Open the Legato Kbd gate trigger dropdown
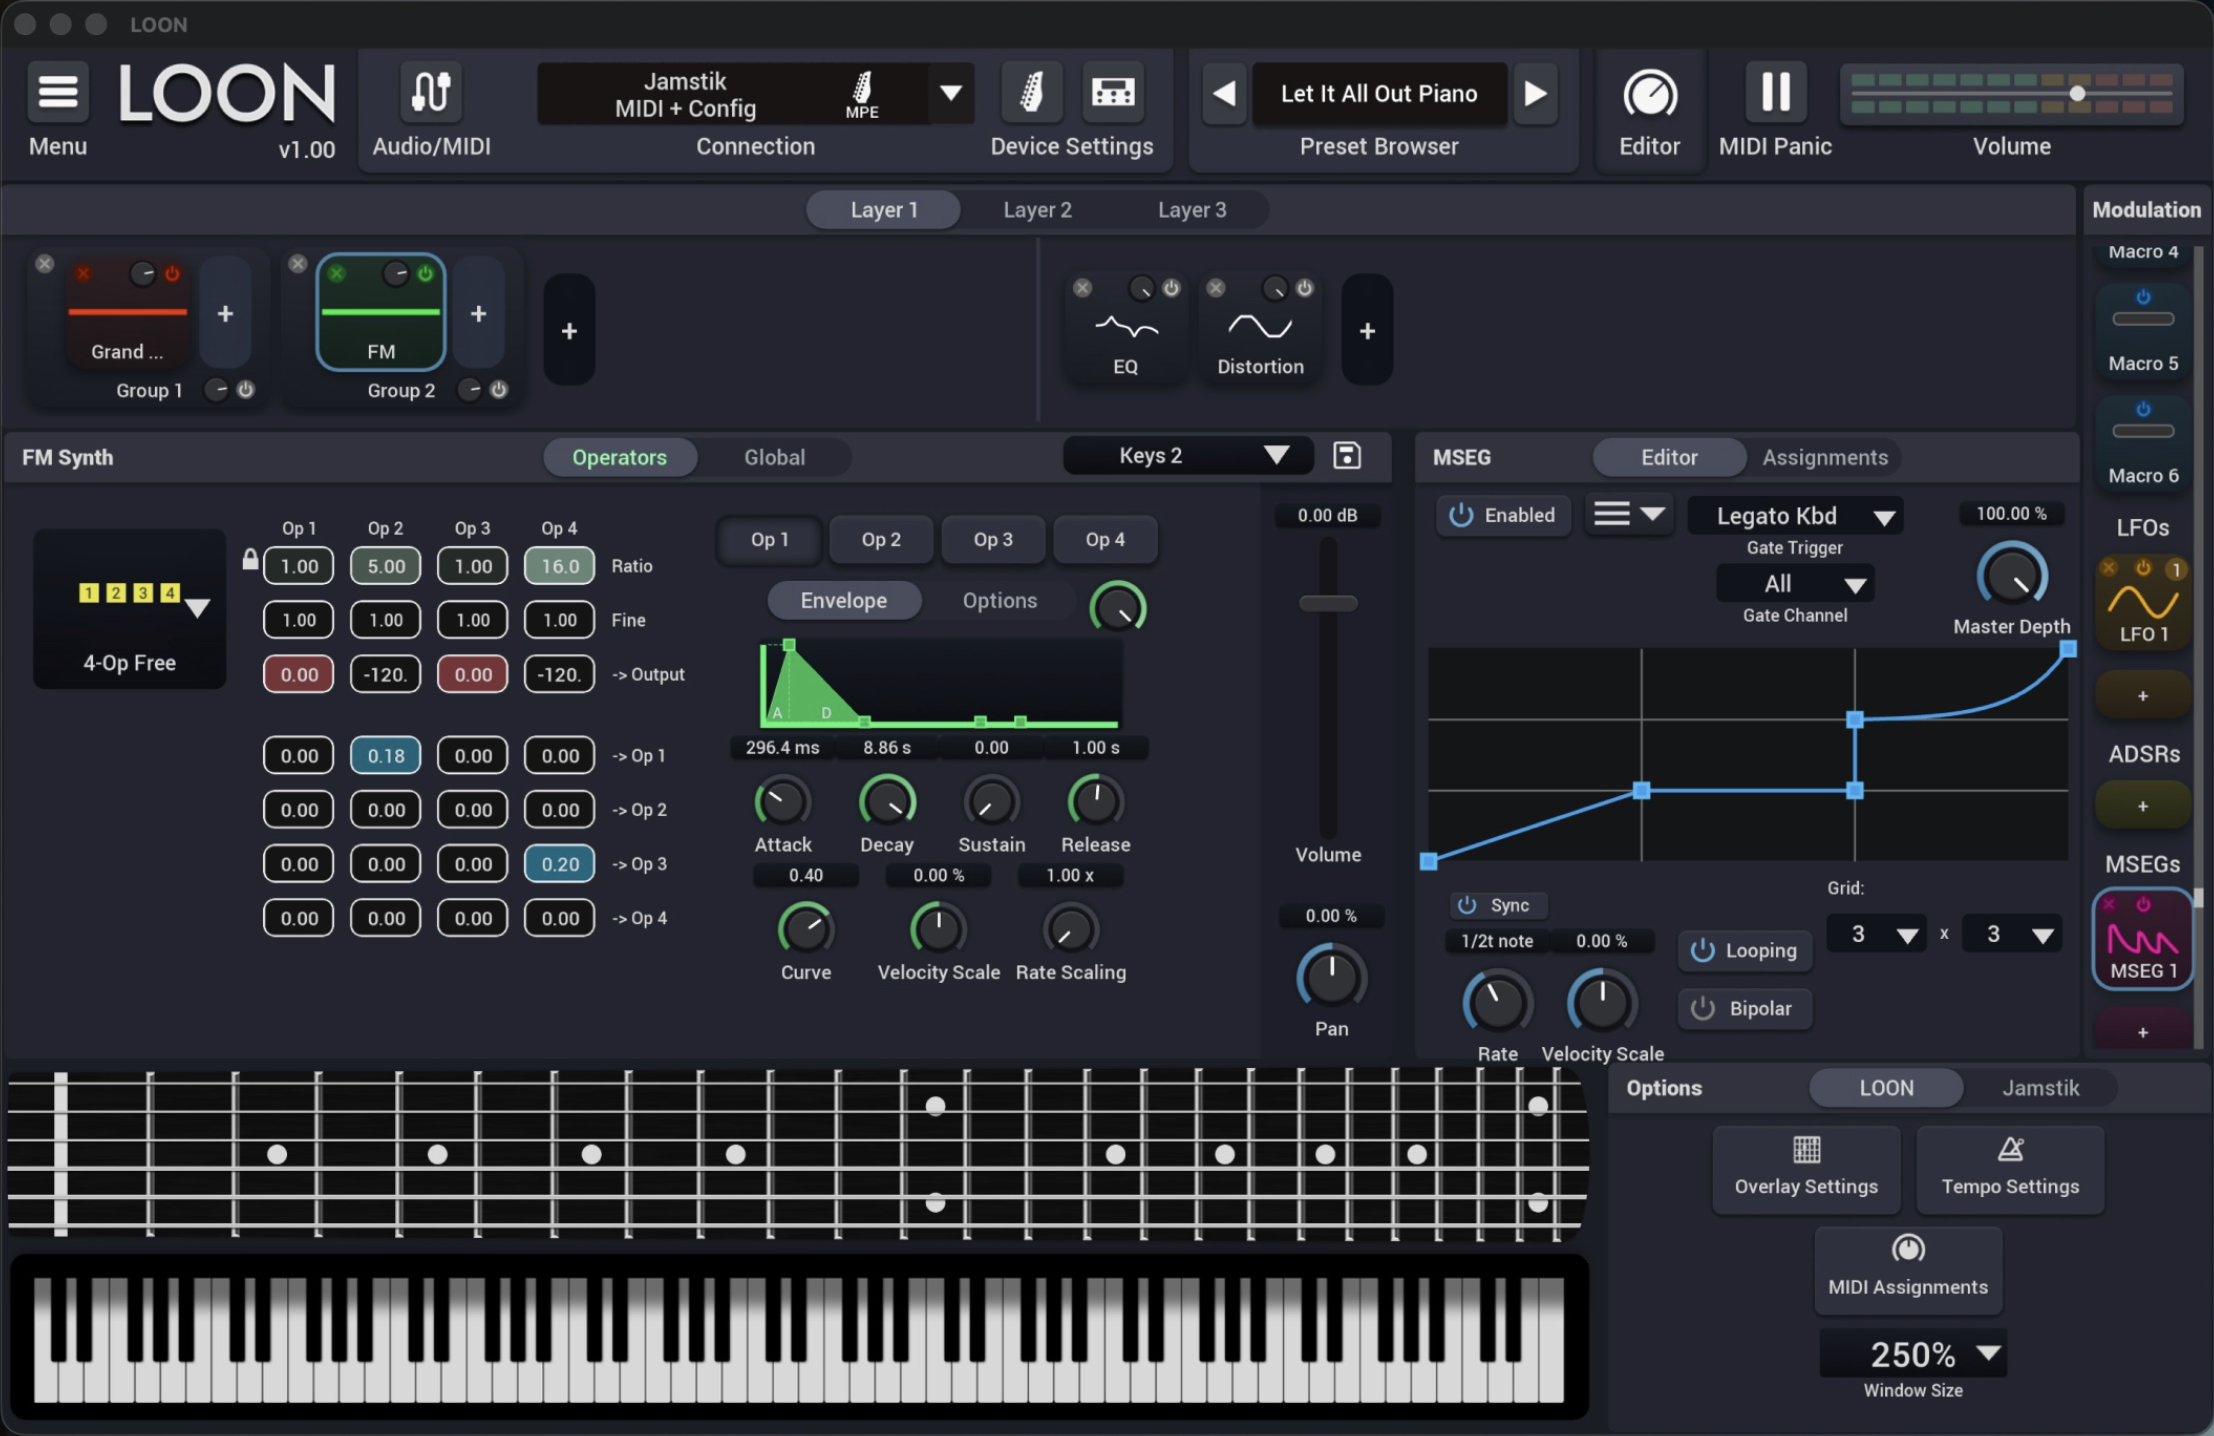 [x=1795, y=516]
